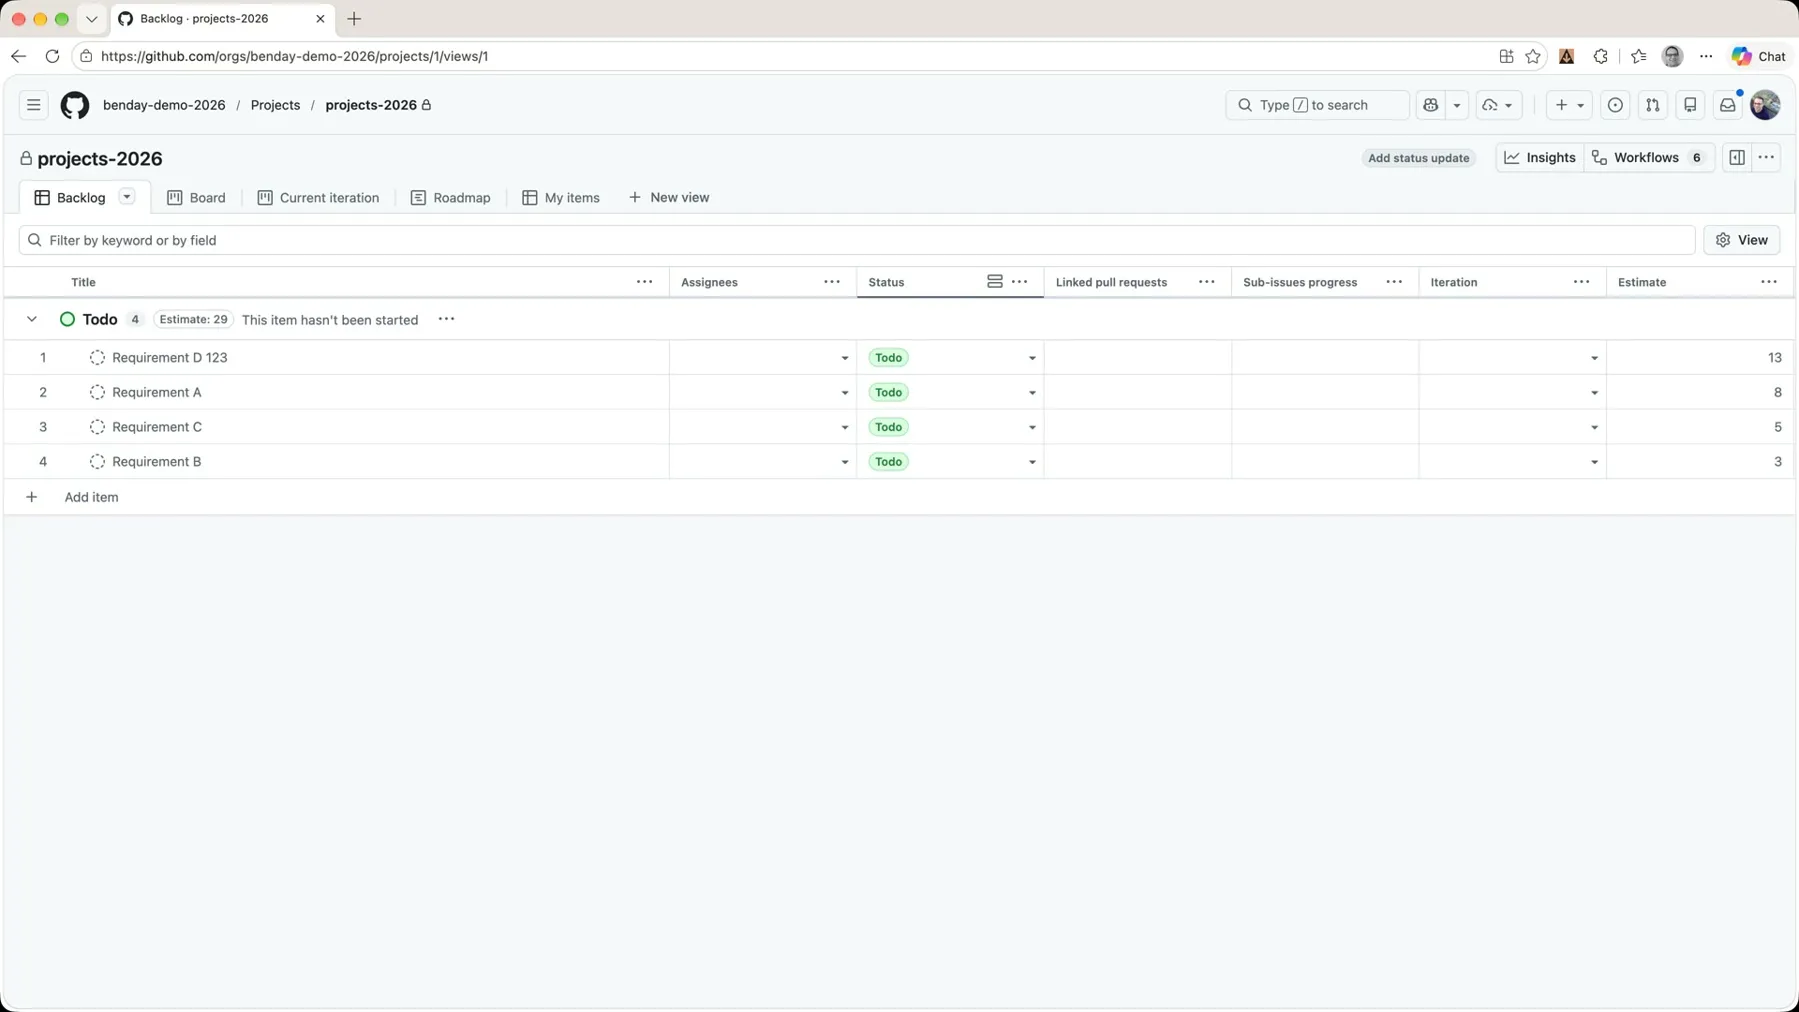1799x1012 pixels.
Task: Focus the filter by keyword field
Action: pyautogui.click(x=857, y=240)
